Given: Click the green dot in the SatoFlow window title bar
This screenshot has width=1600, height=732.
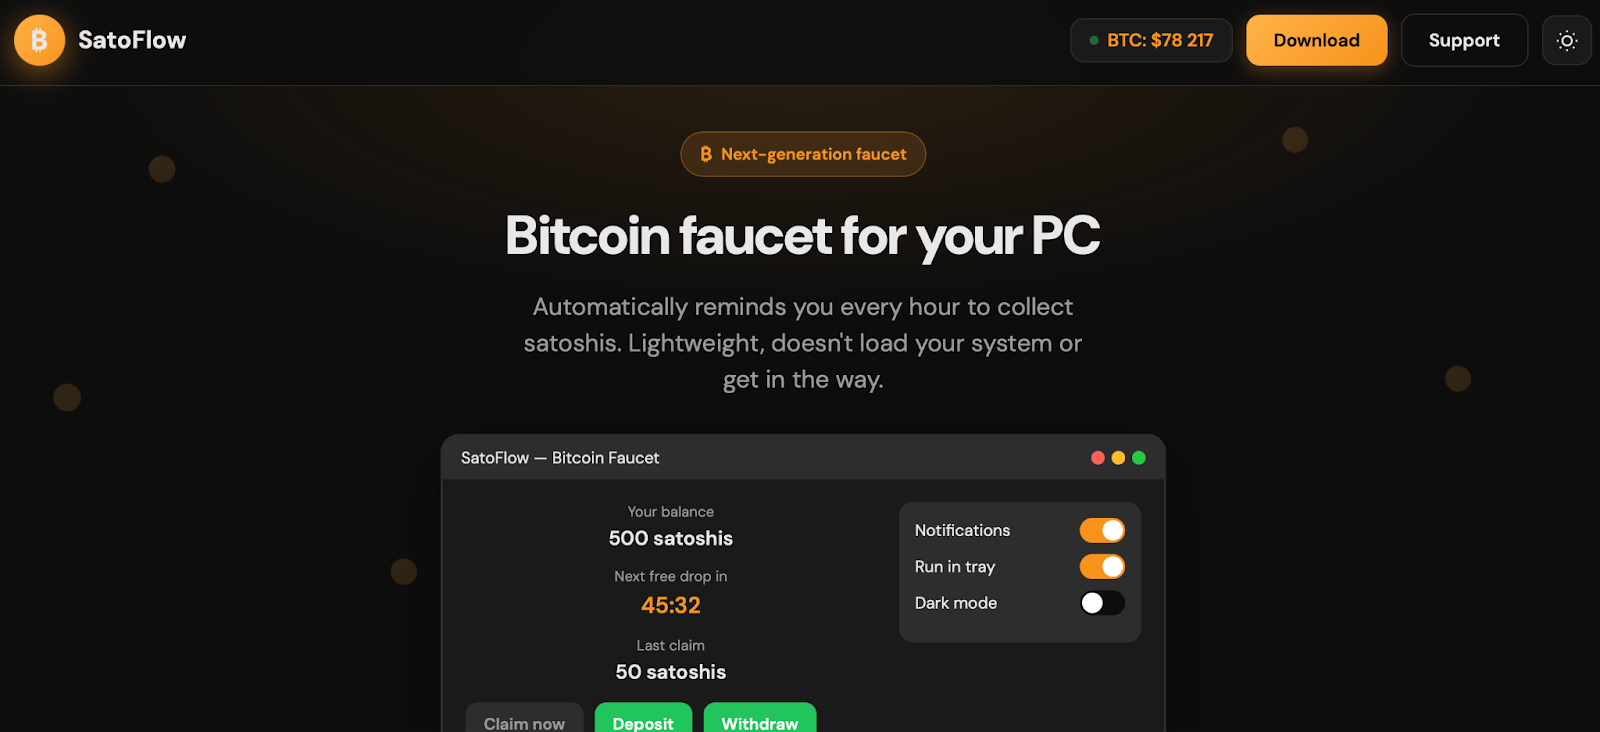Looking at the screenshot, I should [x=1139, y=458].
